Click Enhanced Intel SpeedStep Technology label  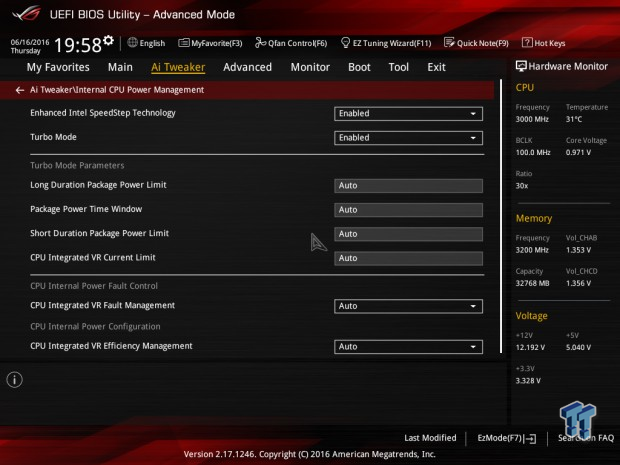(103, 113)
